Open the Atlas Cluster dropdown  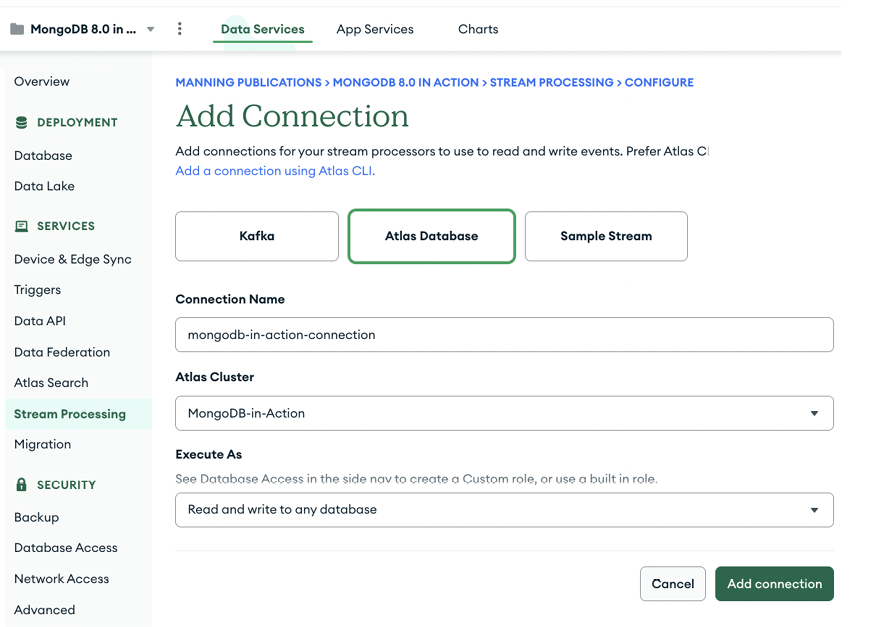pos(505,413)
